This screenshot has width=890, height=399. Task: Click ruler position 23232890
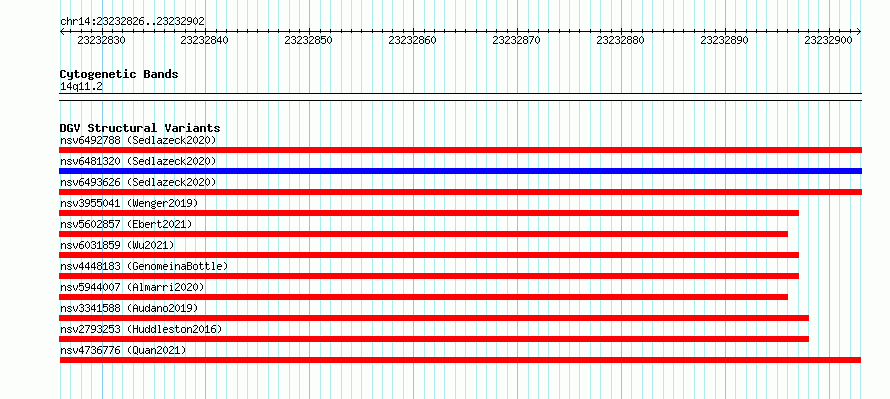tap(725, 40)
